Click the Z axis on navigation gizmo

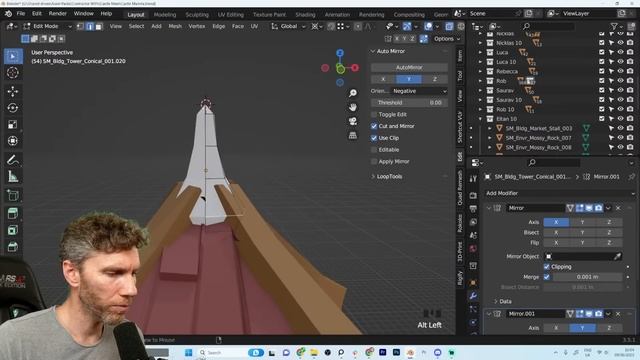coord(340,53)
